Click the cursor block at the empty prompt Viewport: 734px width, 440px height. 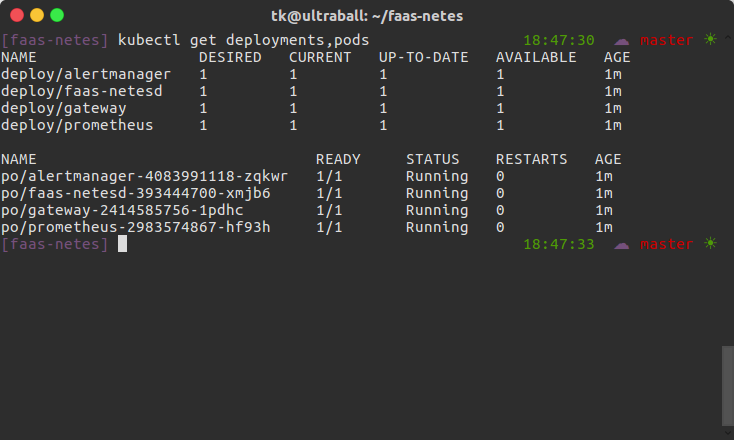point(122,244)
